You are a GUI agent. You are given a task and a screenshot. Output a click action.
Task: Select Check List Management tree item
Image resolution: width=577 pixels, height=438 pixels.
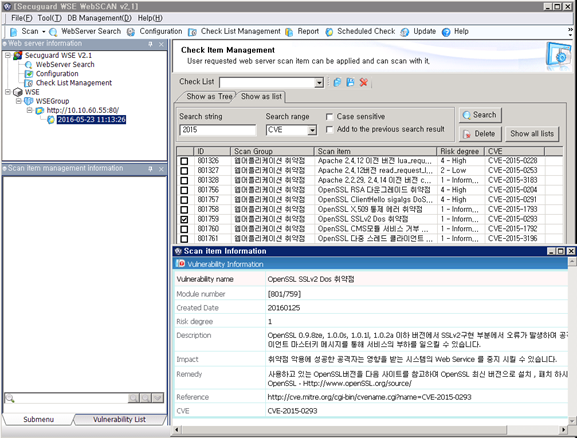74,83
